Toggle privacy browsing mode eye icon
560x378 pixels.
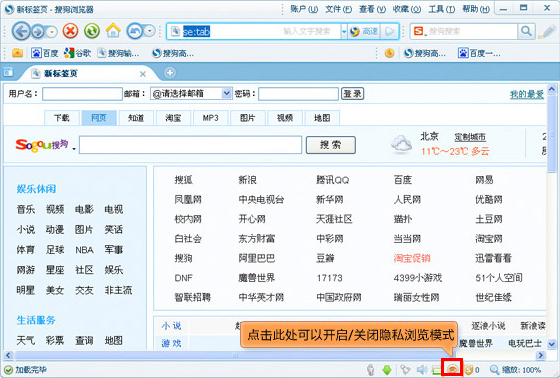coord(452,368)
